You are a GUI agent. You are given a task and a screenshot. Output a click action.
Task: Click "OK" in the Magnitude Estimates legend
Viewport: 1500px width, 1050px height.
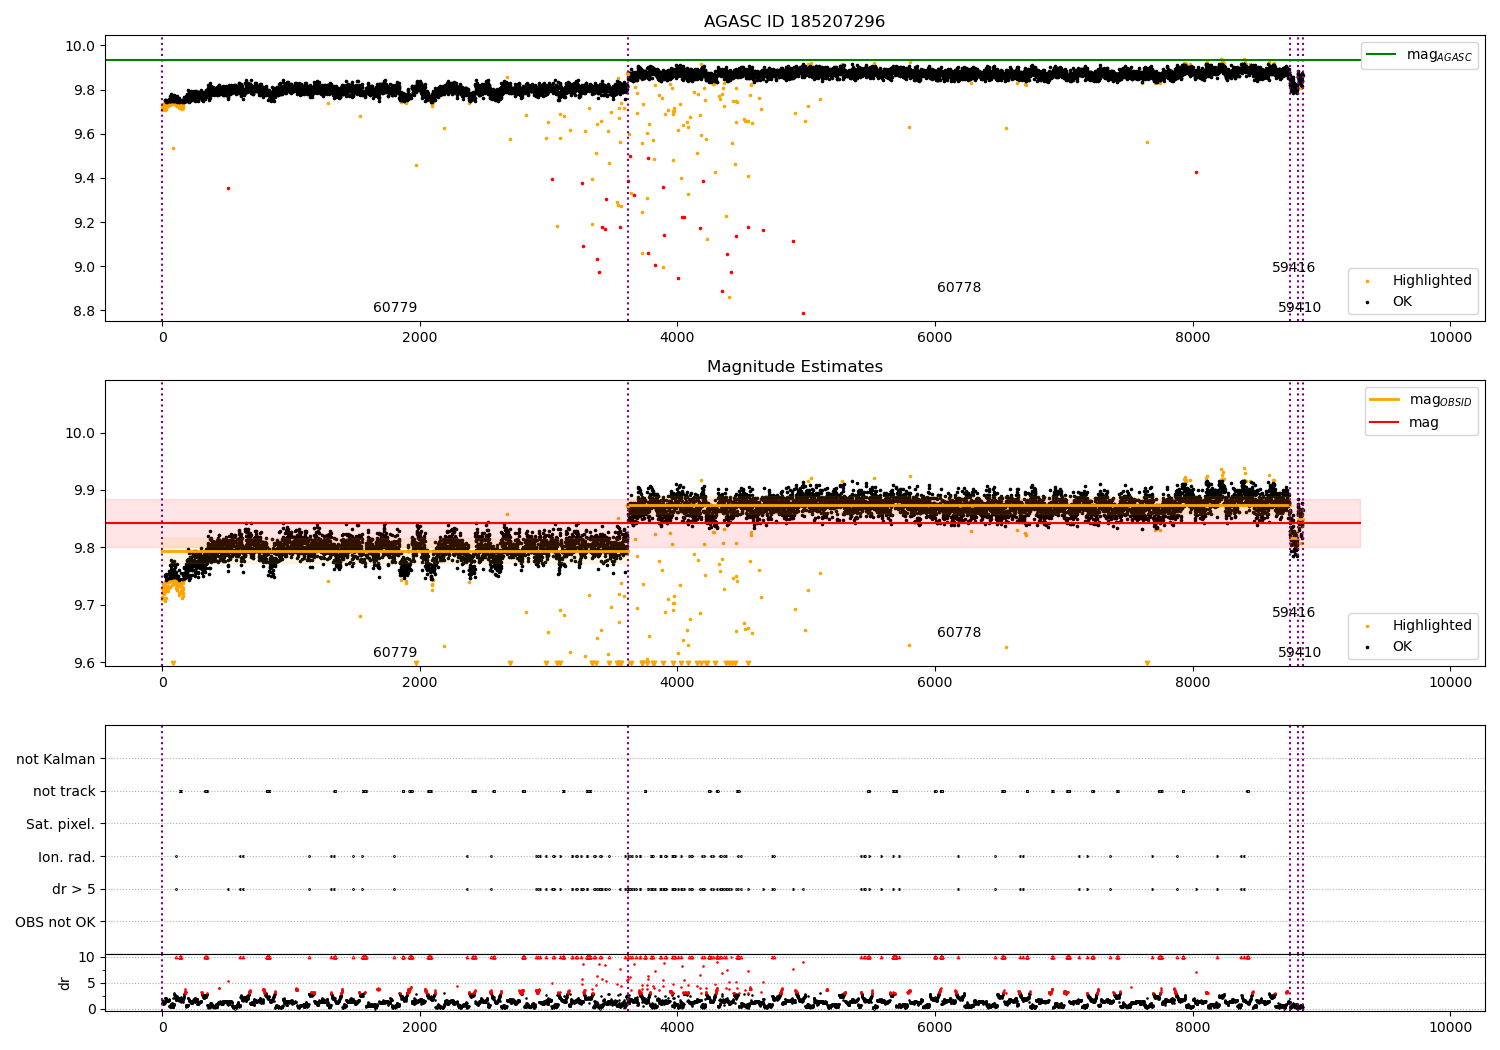point(1402,646)
